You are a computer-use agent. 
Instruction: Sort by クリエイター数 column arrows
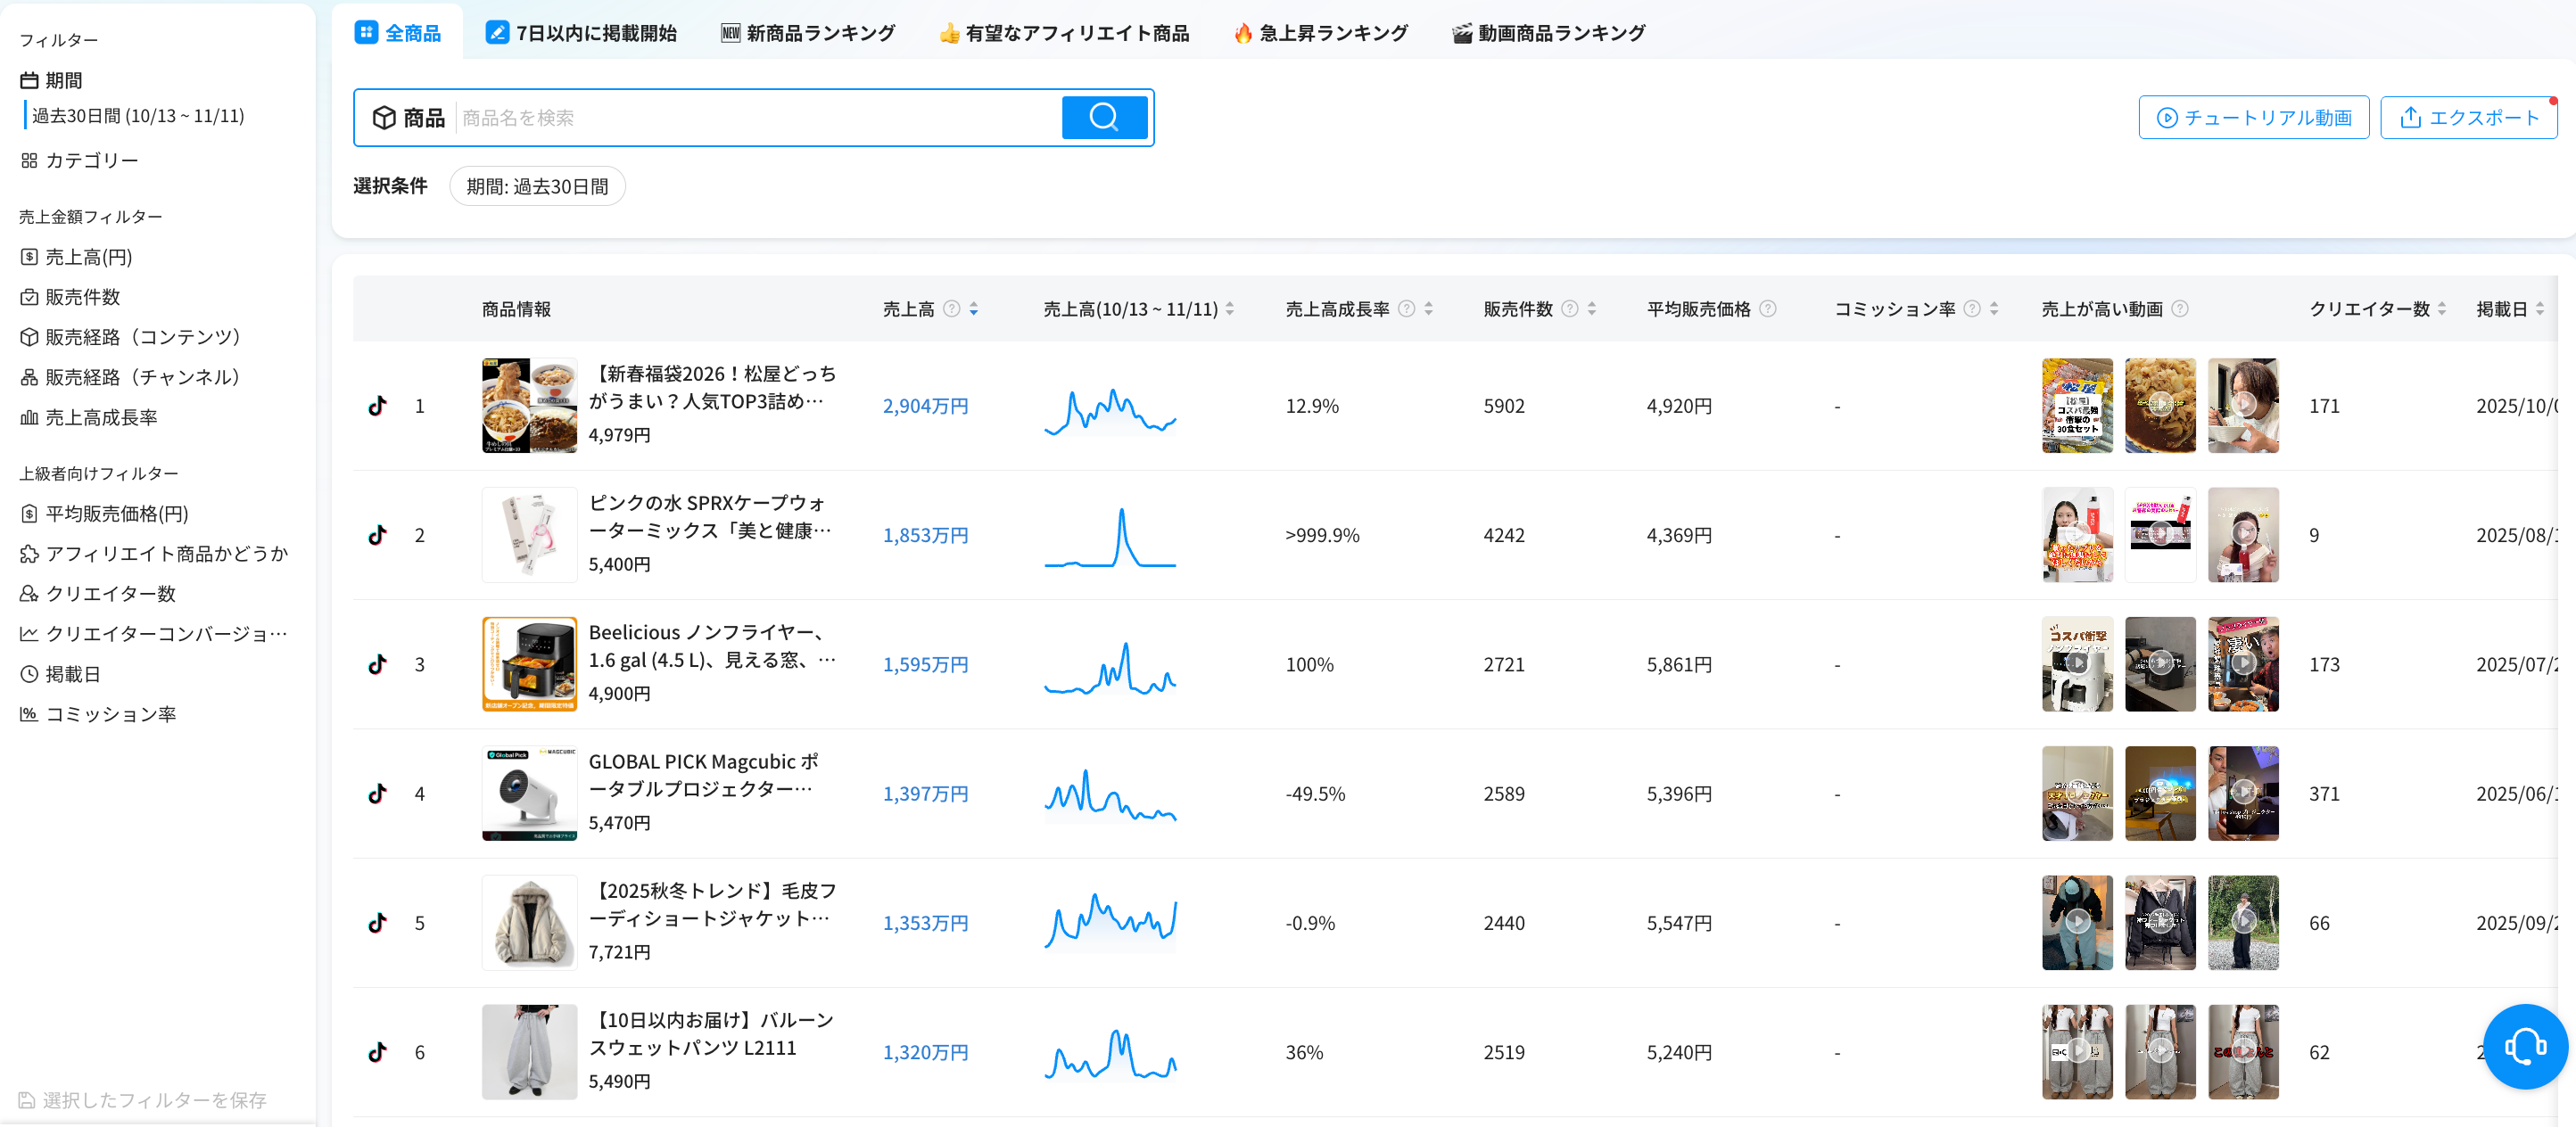coord(2442,309)
